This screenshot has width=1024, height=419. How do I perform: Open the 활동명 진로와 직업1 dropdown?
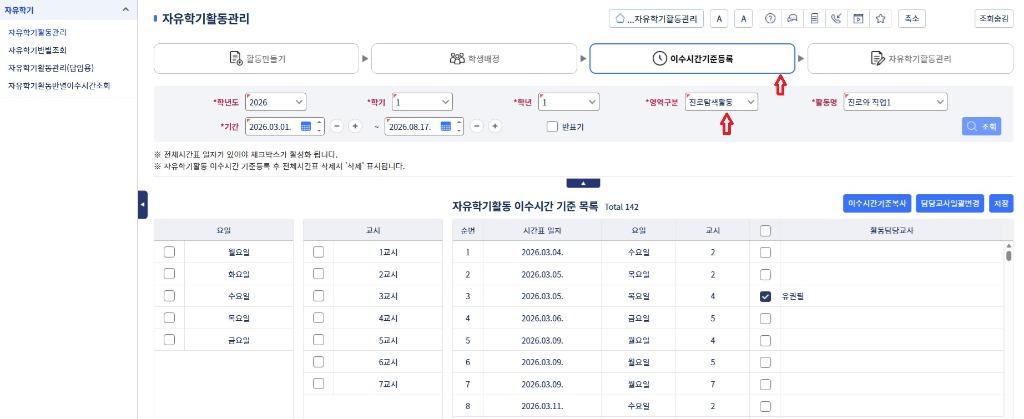point(895,102)
